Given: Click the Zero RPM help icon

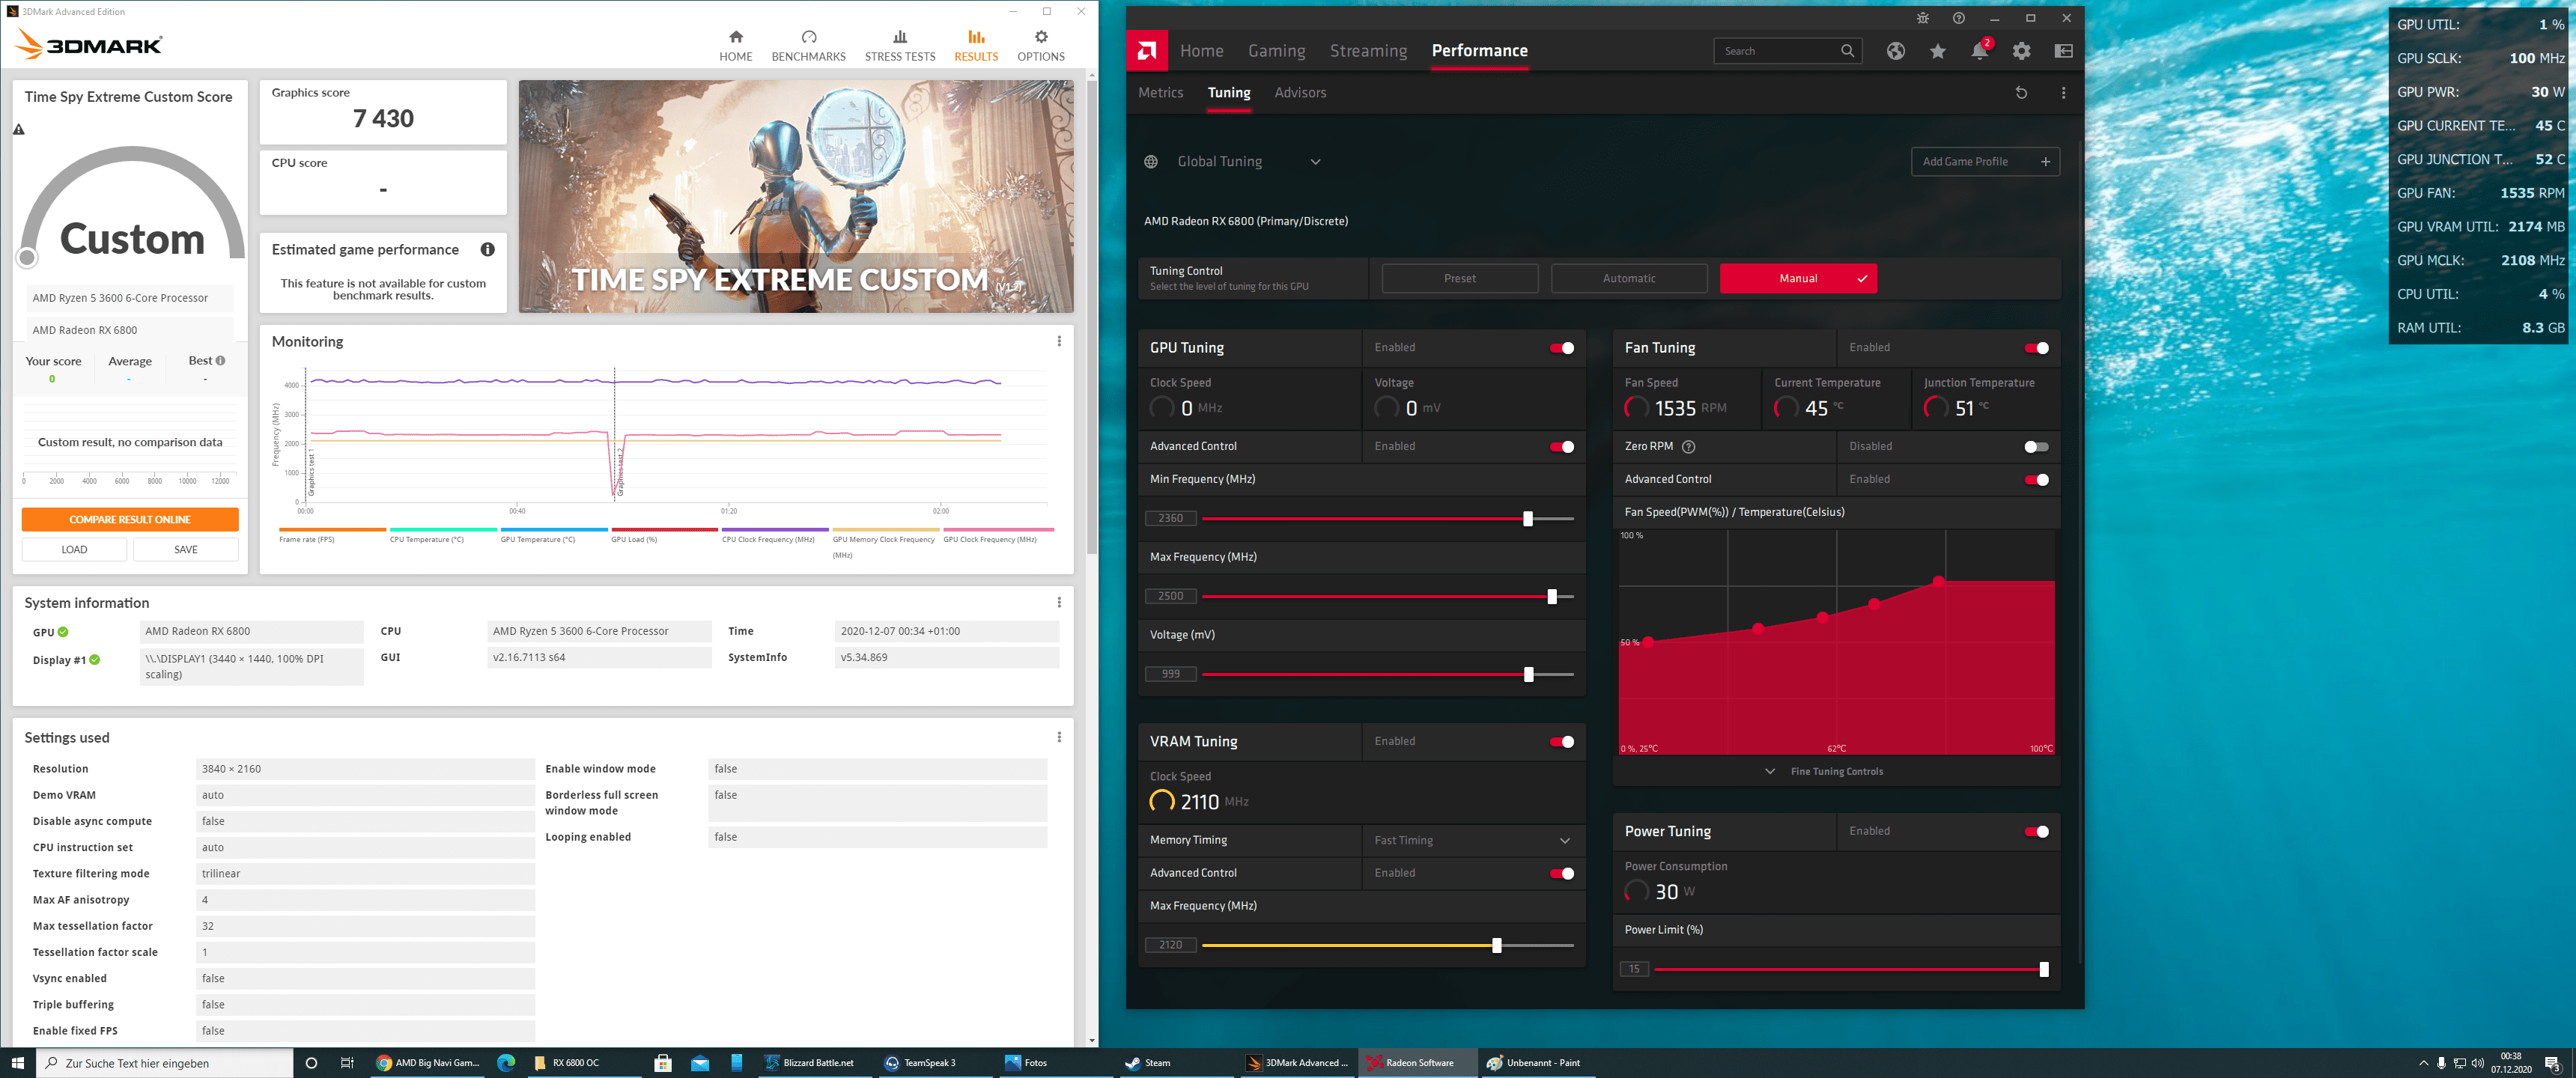Looking at the screenshot, I should coord(1688,447).
